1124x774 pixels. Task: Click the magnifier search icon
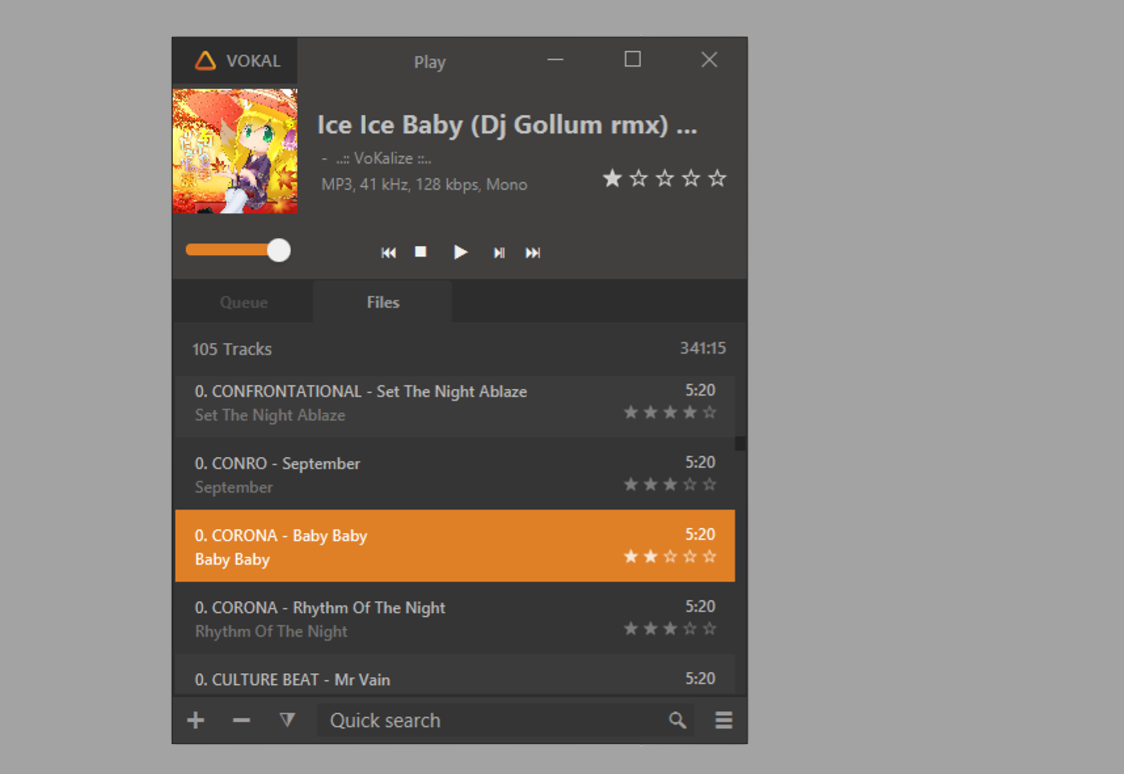click(677, 720)
